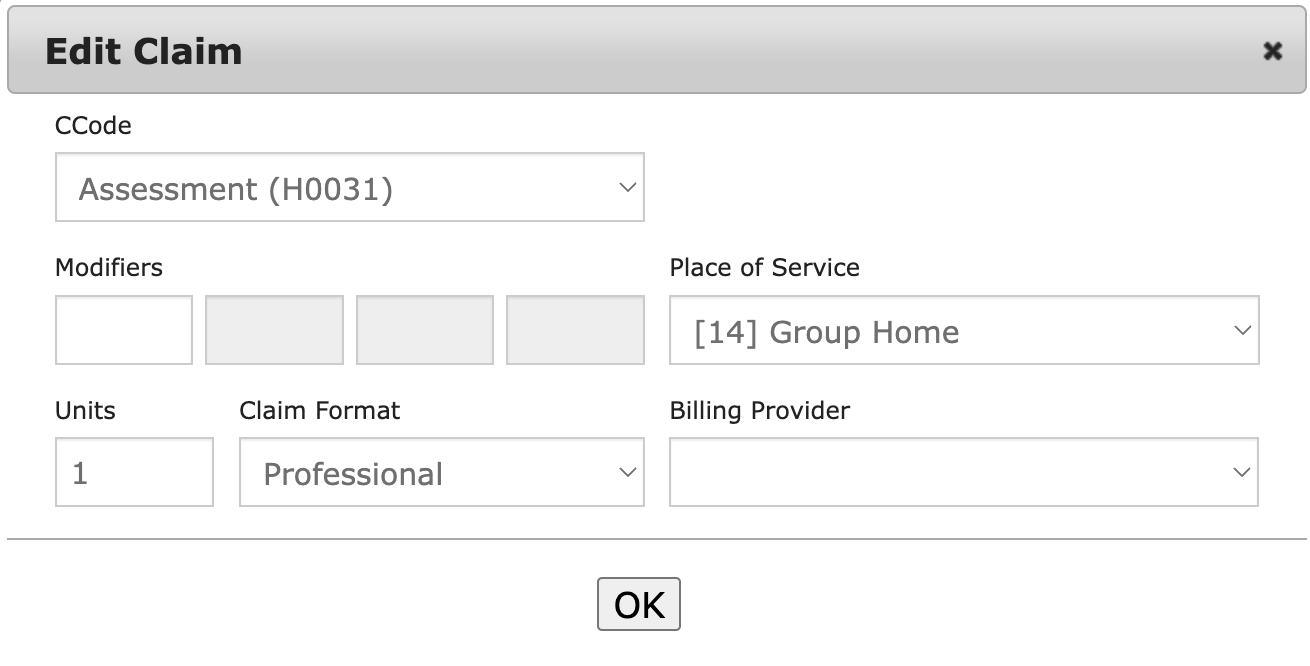Click the chevron arrow beside Professional

tap(627, 472)
